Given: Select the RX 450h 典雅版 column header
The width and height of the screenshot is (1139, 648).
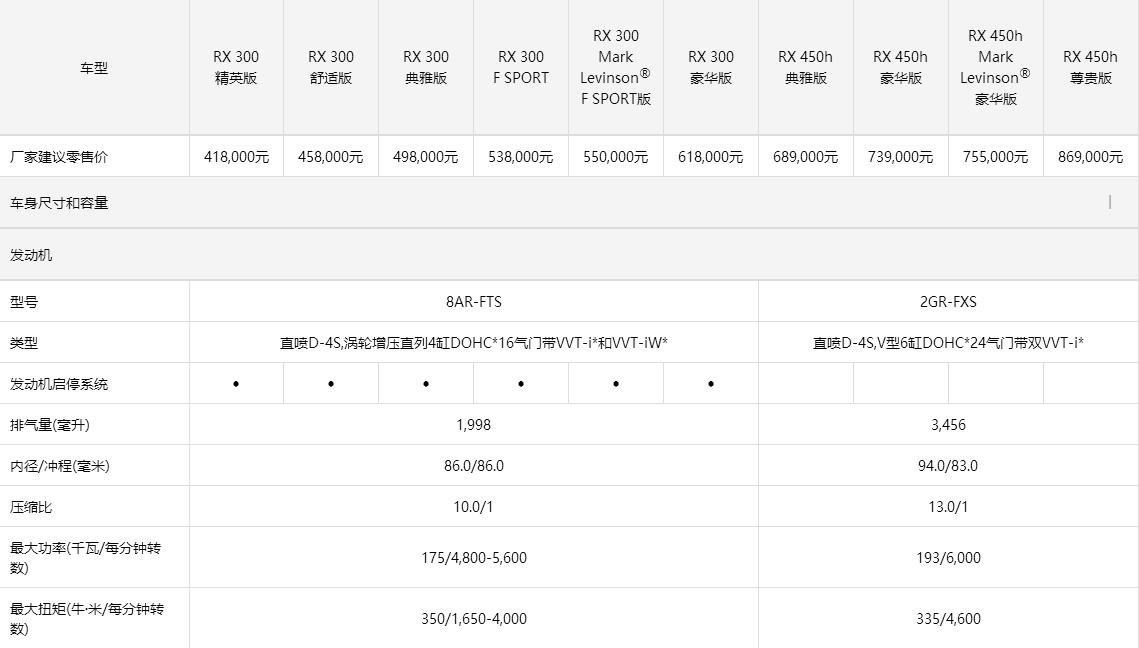Looking at the screenshot, I should [x=806, y=68].
